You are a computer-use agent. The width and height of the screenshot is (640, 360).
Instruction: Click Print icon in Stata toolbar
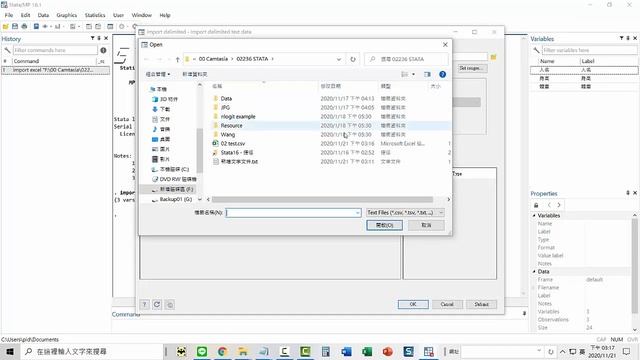coord(24,27)
